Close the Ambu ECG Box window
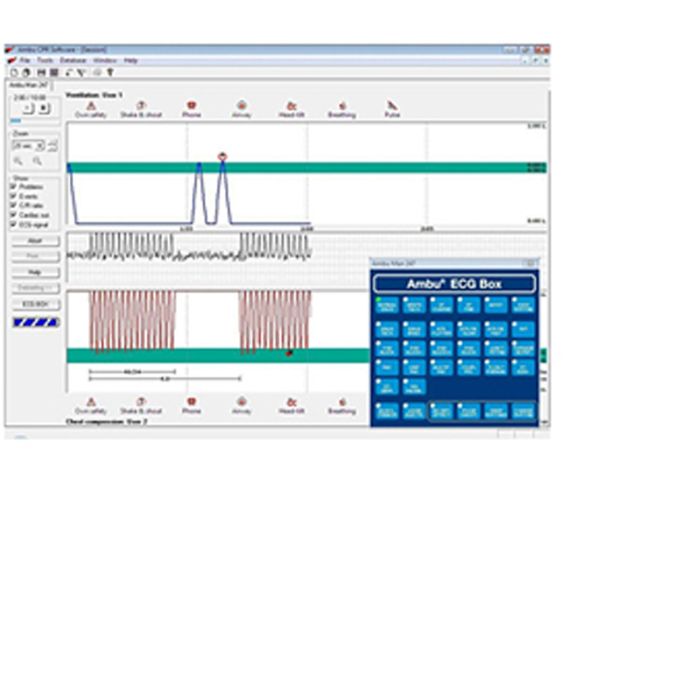The width and height of the screenshot is (700, 700). pos(531,263)
